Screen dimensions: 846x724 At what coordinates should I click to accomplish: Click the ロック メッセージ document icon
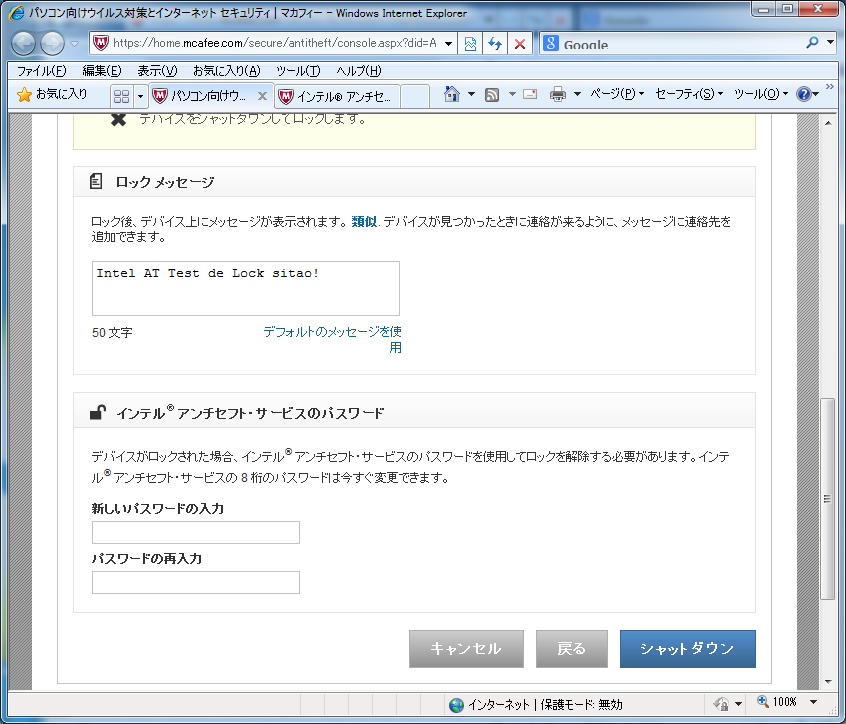[96, 181]
